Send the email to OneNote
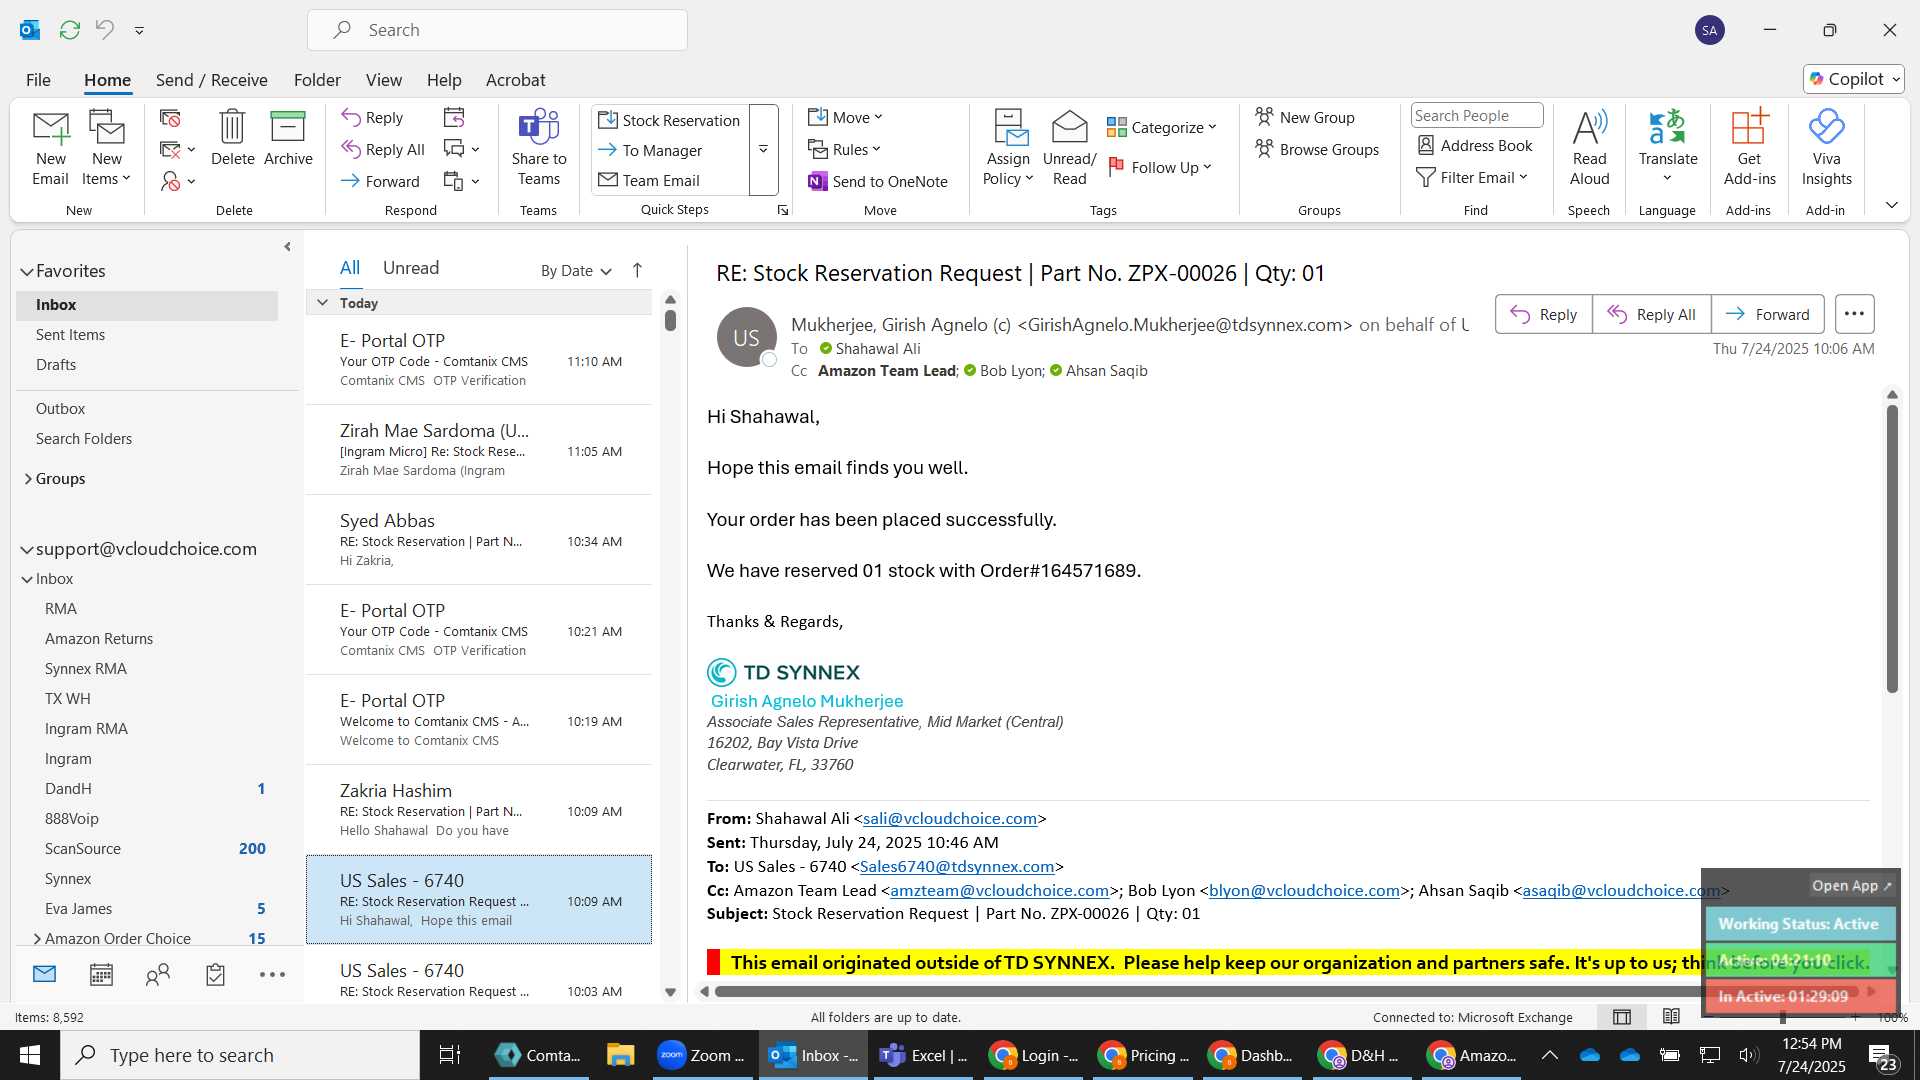This screenshot has width=1920, height=1080. 878,181
